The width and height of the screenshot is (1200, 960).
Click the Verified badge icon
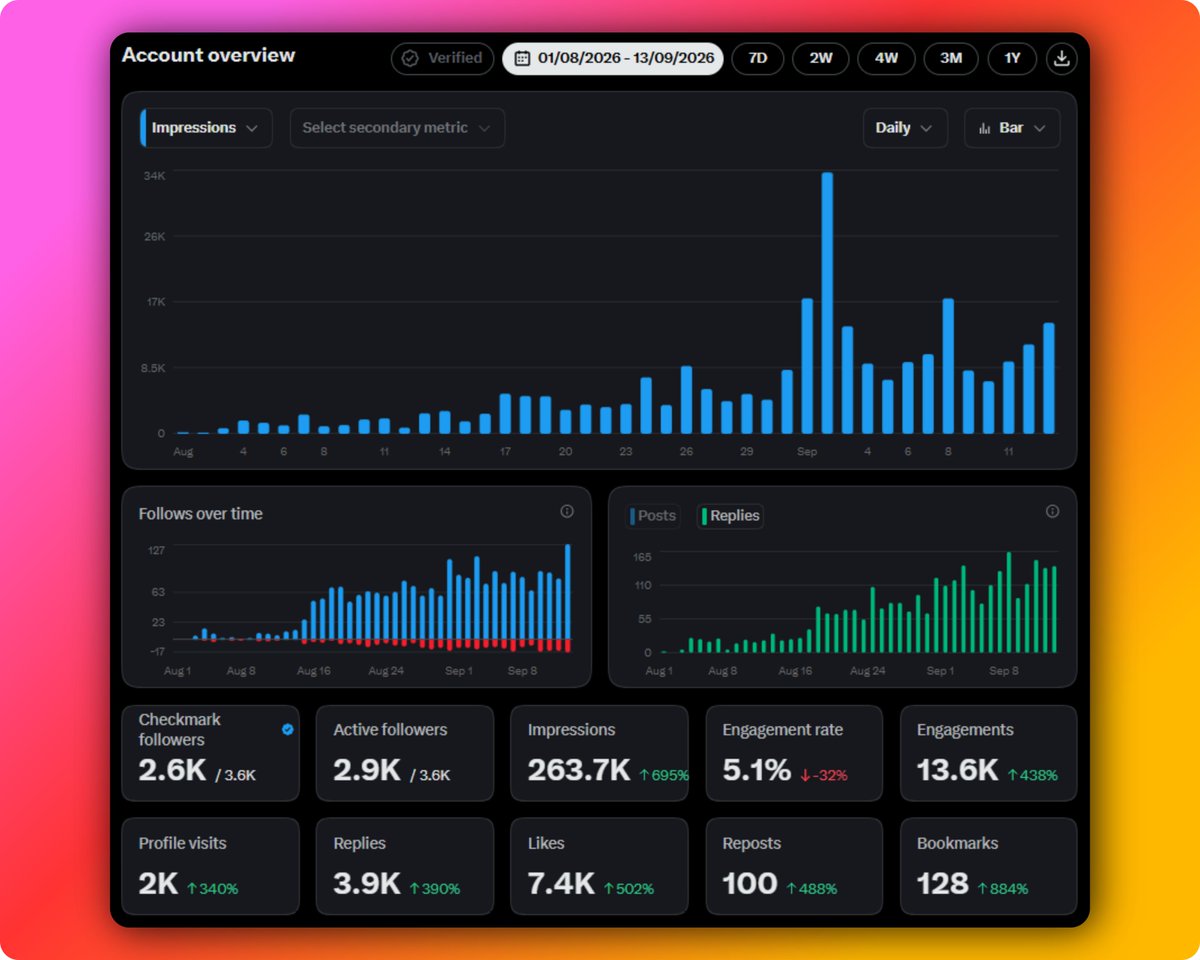tap(410, 58)
